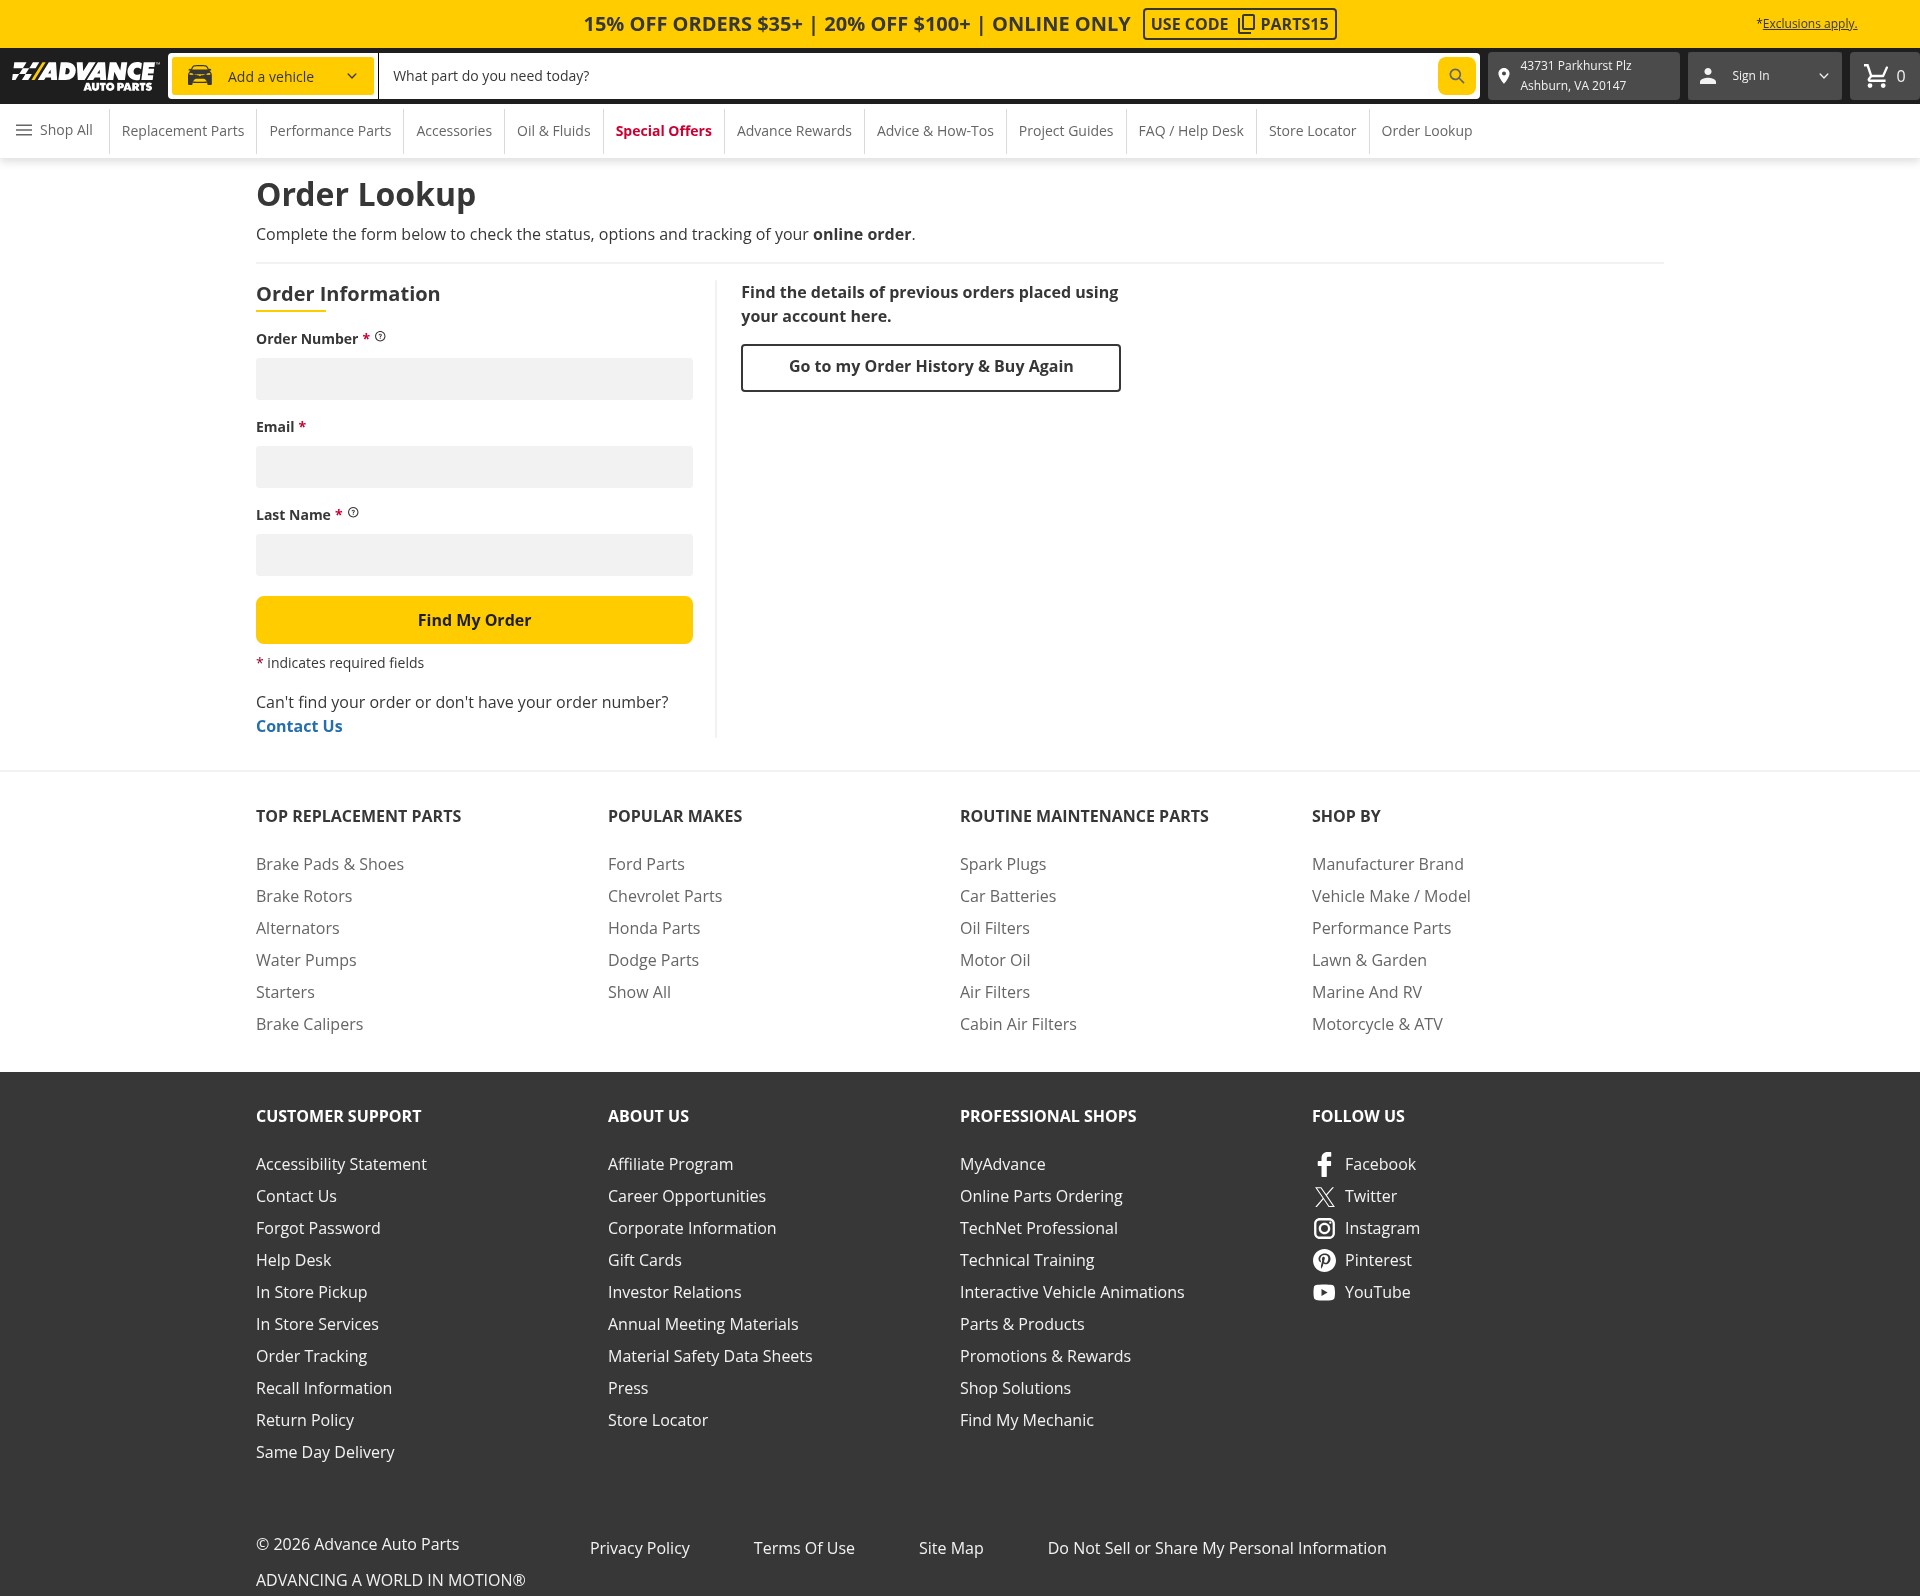This screenshot has width=1920, height=1596.
Task: Open the Oil & Fluids menu
Action: point(553,131)
